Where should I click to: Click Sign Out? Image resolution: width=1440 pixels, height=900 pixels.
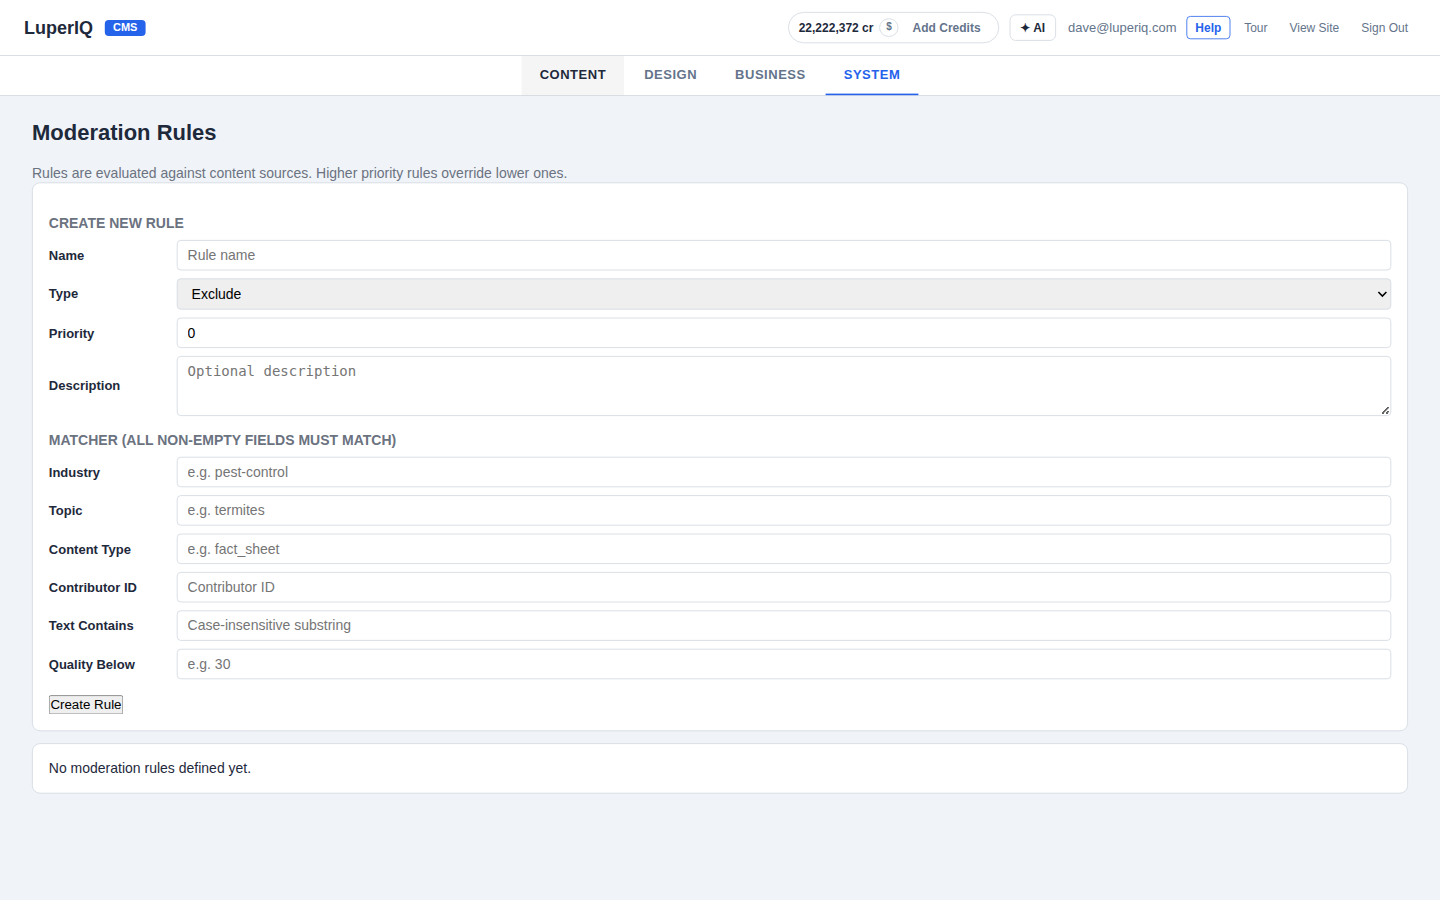click(1383, 27)
